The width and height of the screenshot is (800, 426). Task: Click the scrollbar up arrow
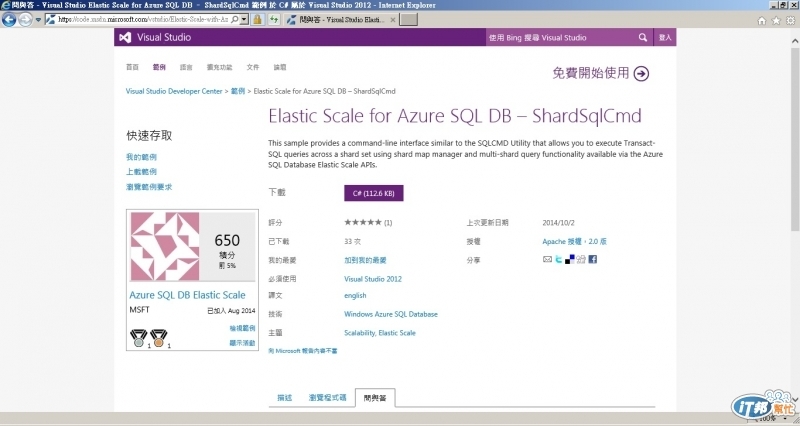pos(795,40)
